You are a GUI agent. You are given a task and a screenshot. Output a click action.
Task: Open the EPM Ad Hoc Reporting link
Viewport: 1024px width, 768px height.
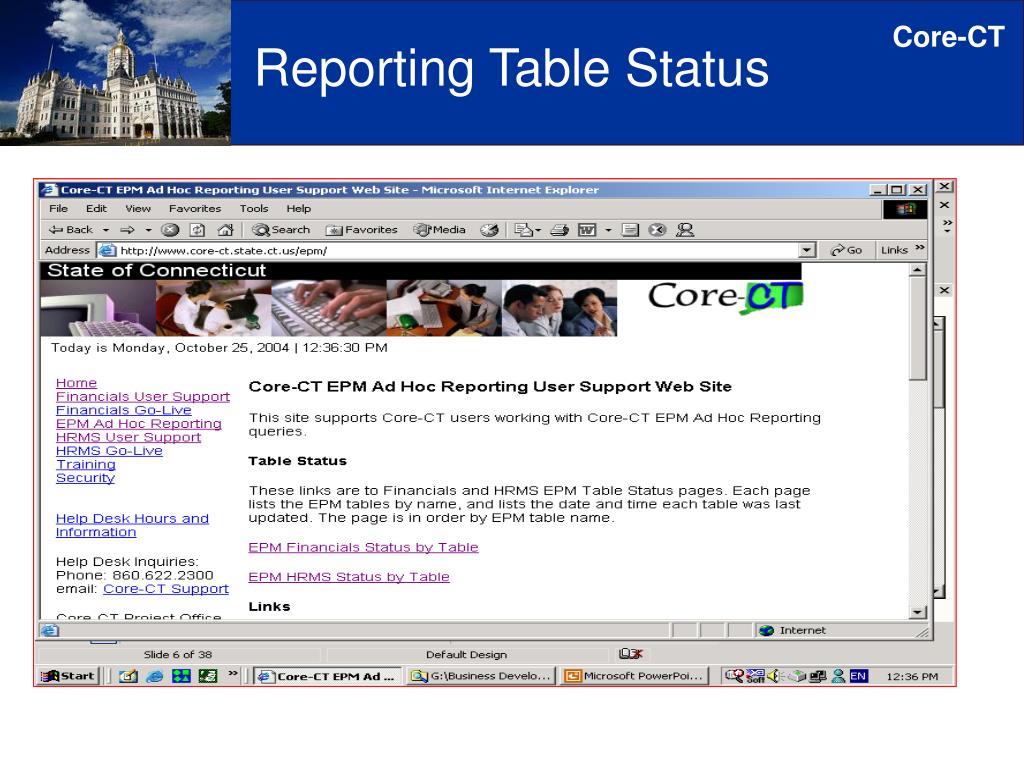pos(138,424)
